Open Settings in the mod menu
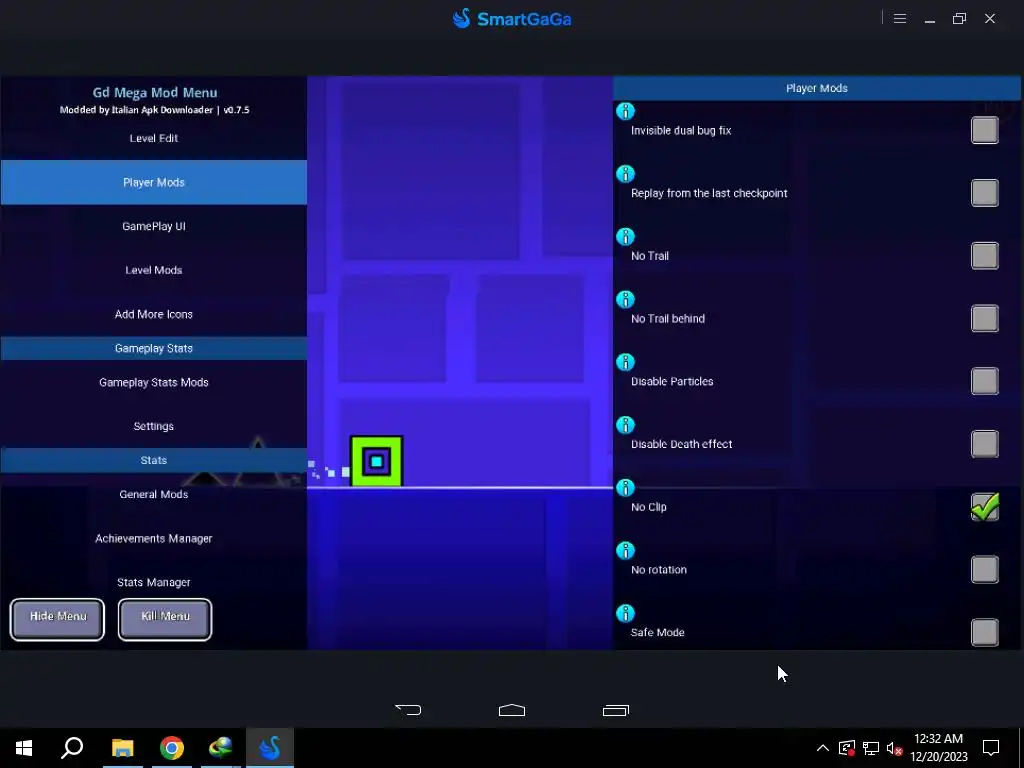Viewport: 1024px width, 768px height. coord(153,426)
